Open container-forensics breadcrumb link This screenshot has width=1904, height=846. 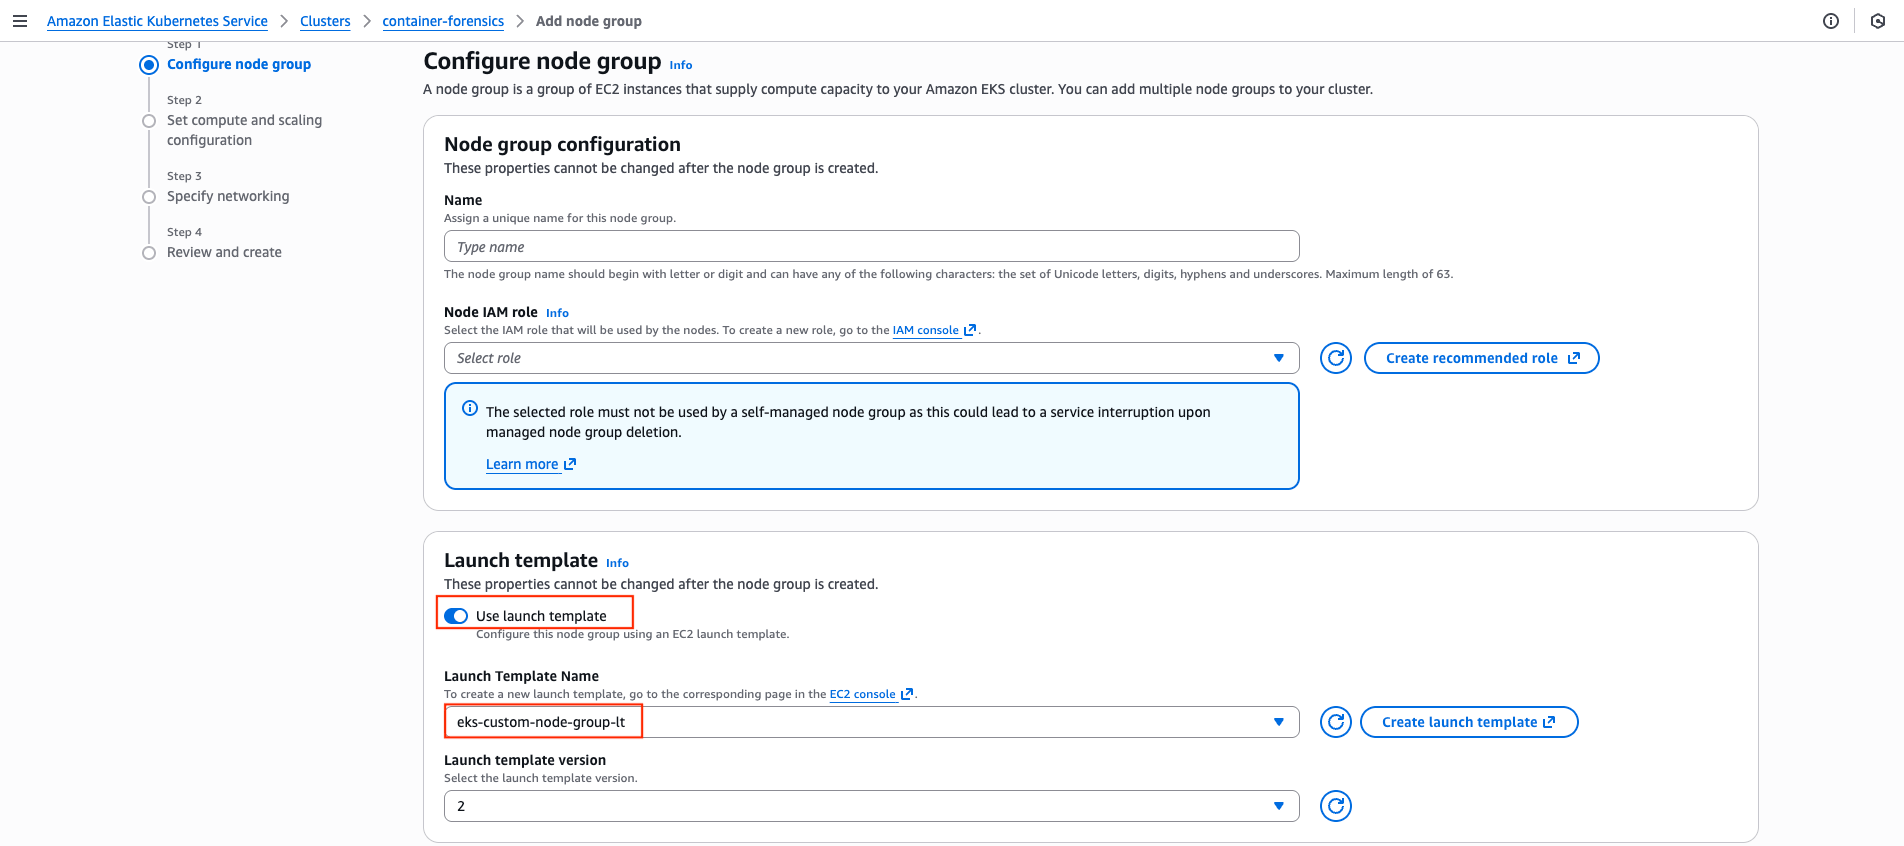pyautogui.click(x=443, y=21)
